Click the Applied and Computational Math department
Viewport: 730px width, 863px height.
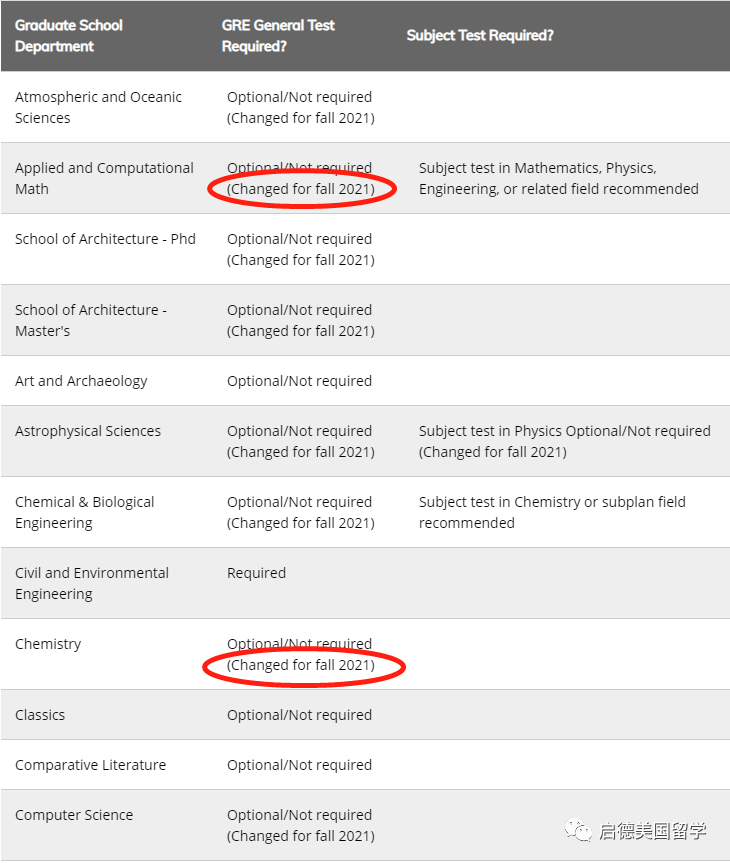coord(104,178)
